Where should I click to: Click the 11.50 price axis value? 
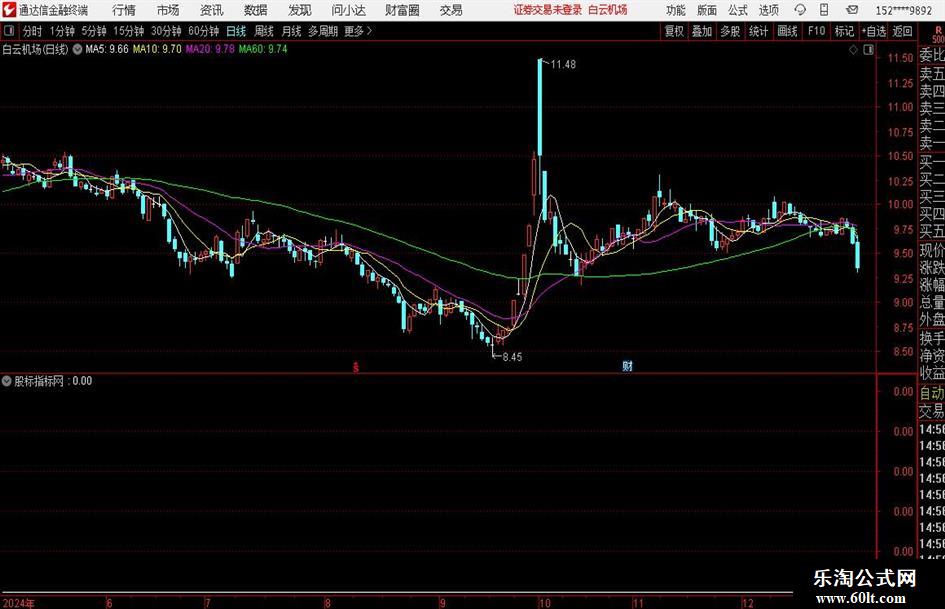(900, 58)
